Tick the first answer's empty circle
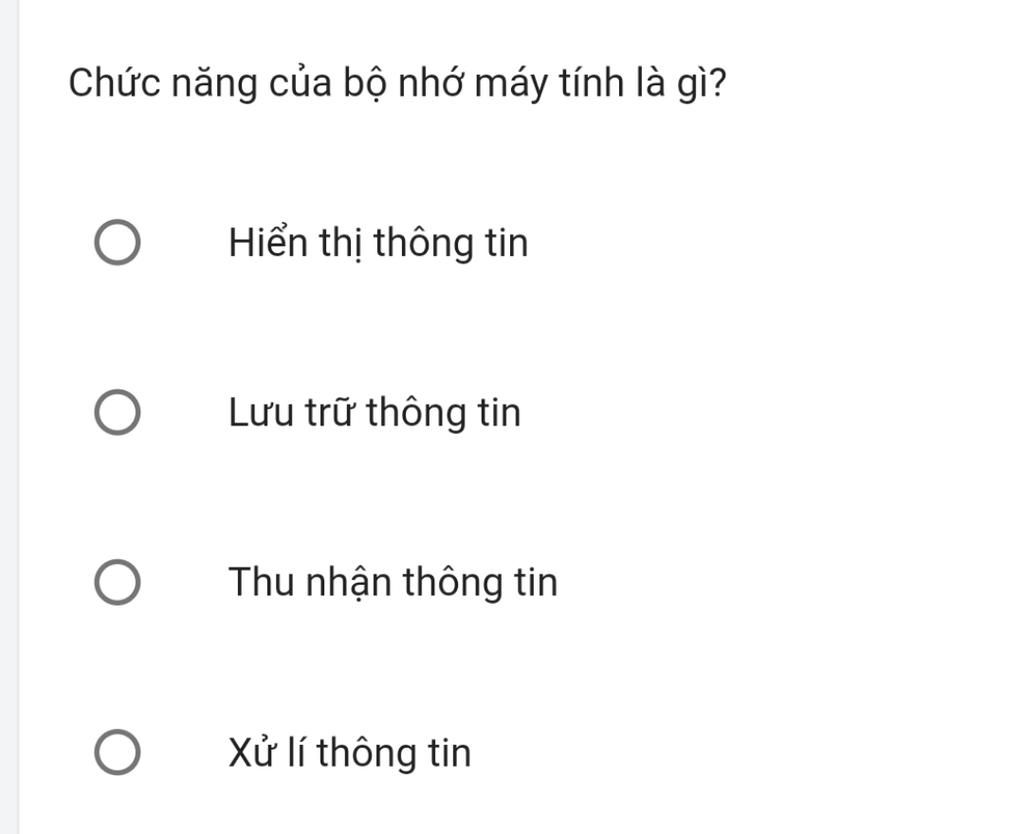This screenshot has height=834, width=1024. 118,242
